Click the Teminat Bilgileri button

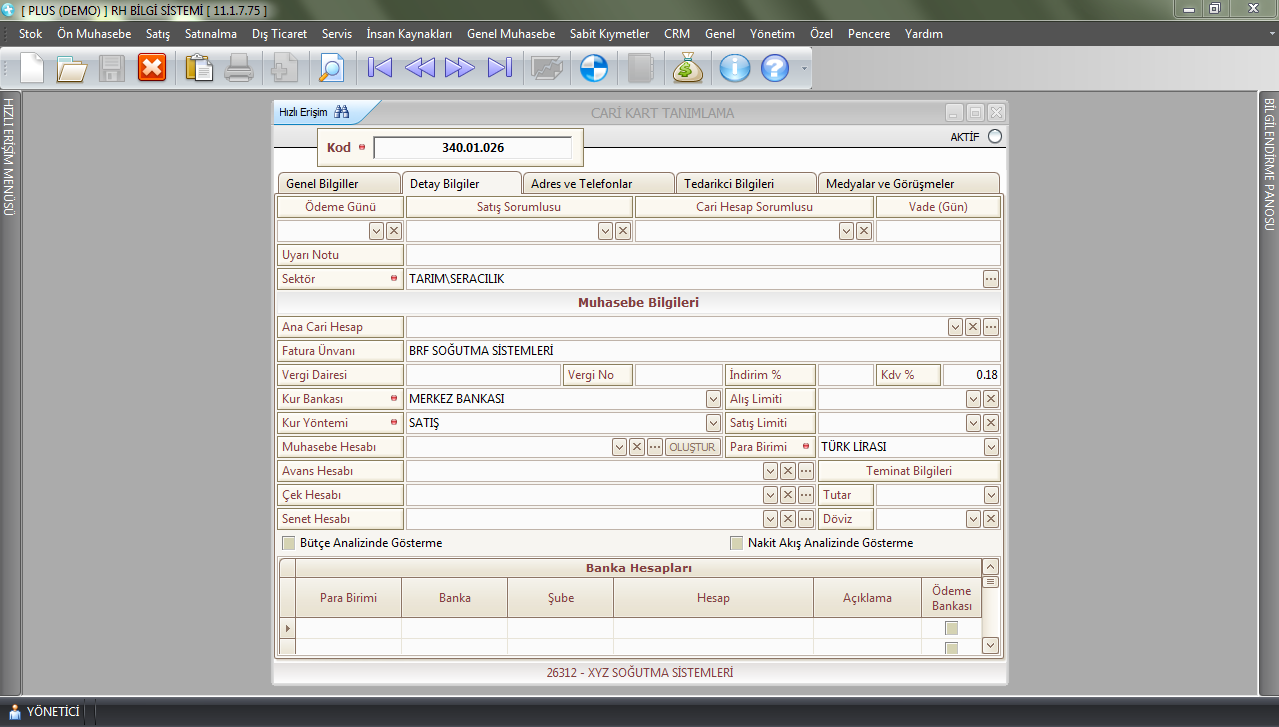(x=908, y=471)
